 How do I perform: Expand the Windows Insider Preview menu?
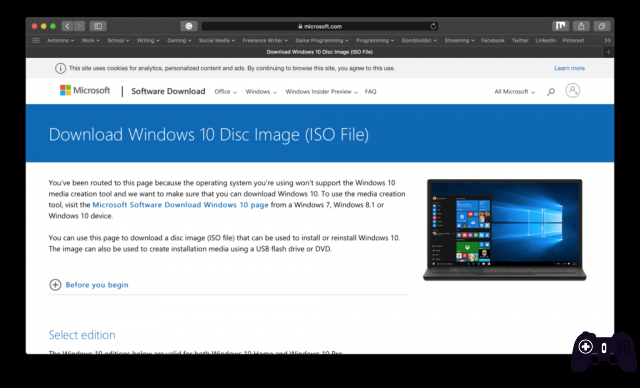click(322, 92)
